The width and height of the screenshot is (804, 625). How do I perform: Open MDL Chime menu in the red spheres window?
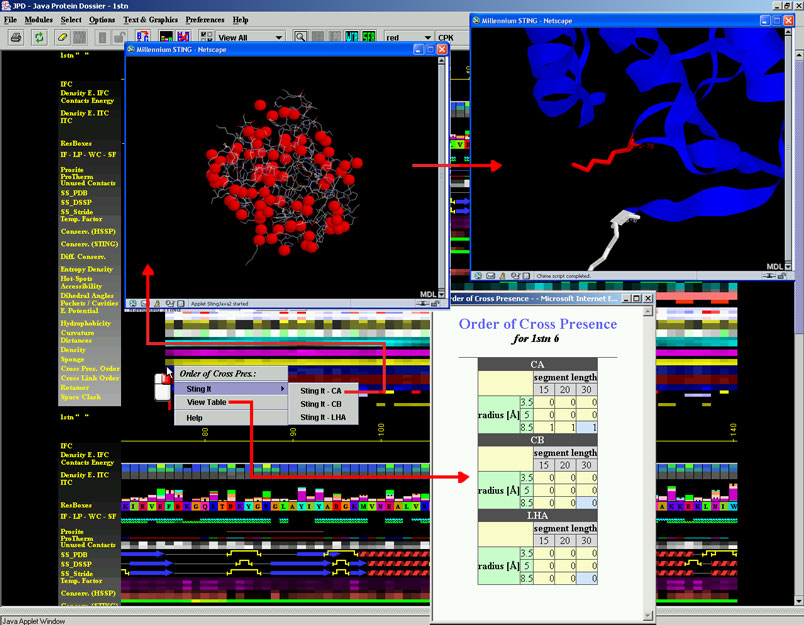[428, 294]
